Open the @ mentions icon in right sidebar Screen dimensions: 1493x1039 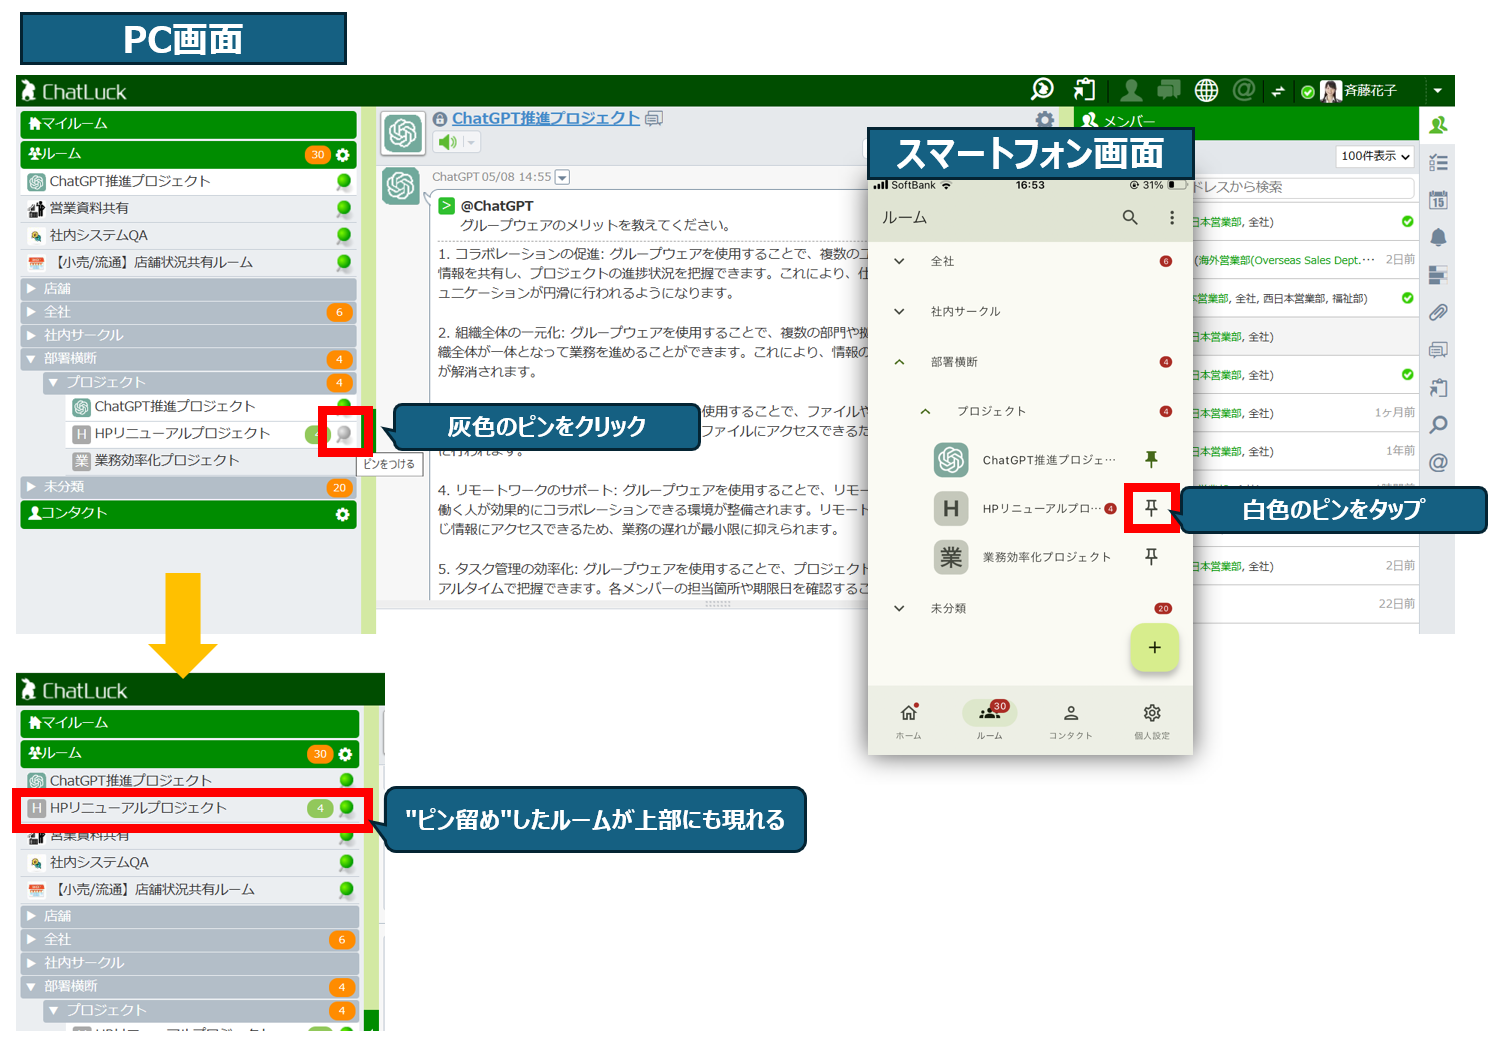[1438, 462]
